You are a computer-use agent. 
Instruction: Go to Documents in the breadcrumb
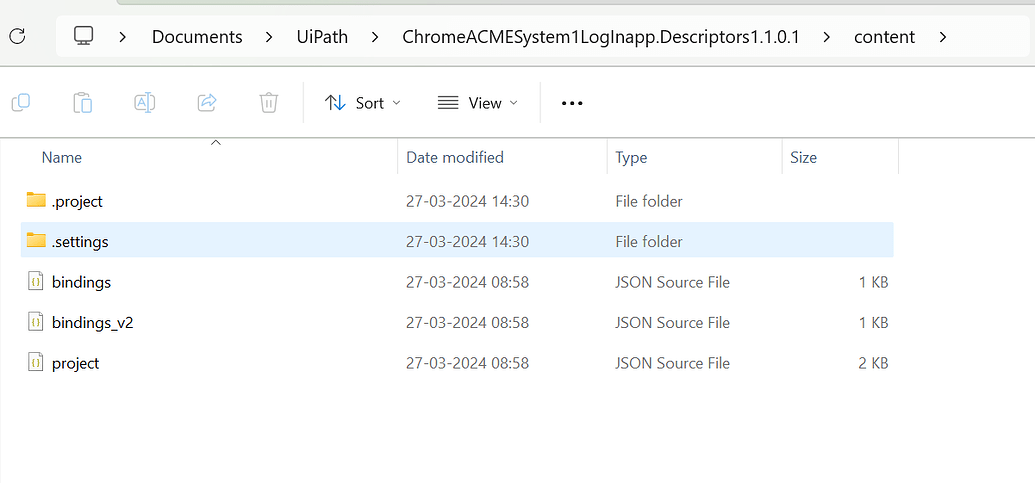tap(197, 37)
